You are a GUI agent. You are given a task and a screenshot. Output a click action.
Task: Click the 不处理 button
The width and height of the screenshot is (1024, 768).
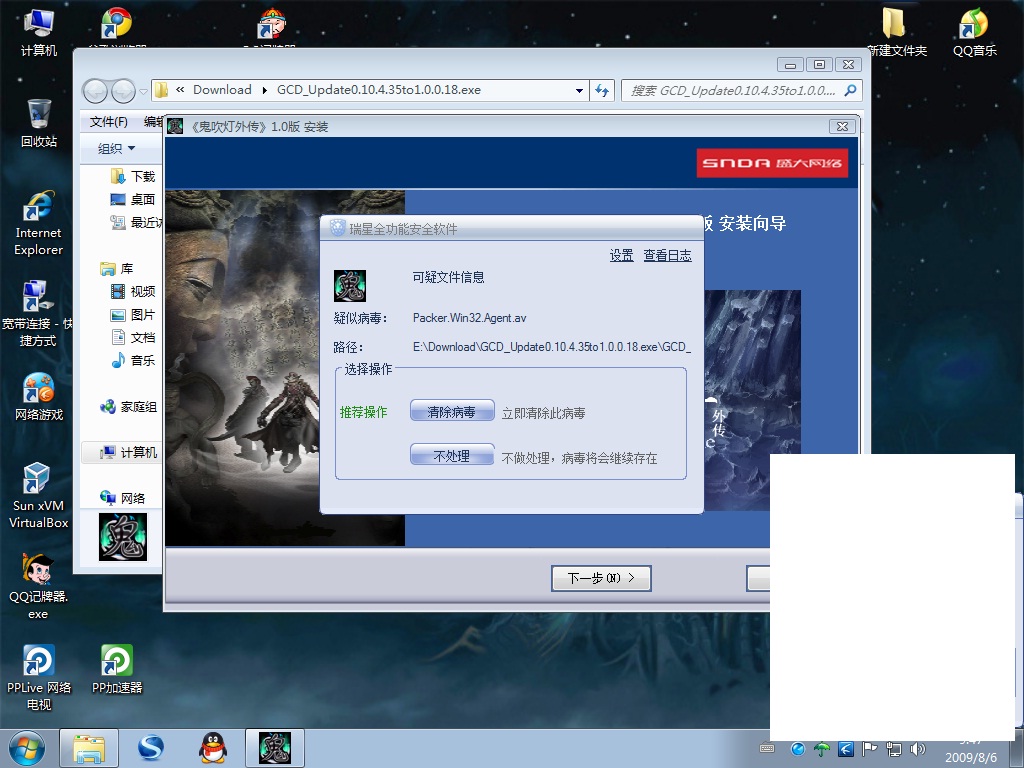(452, 455)
